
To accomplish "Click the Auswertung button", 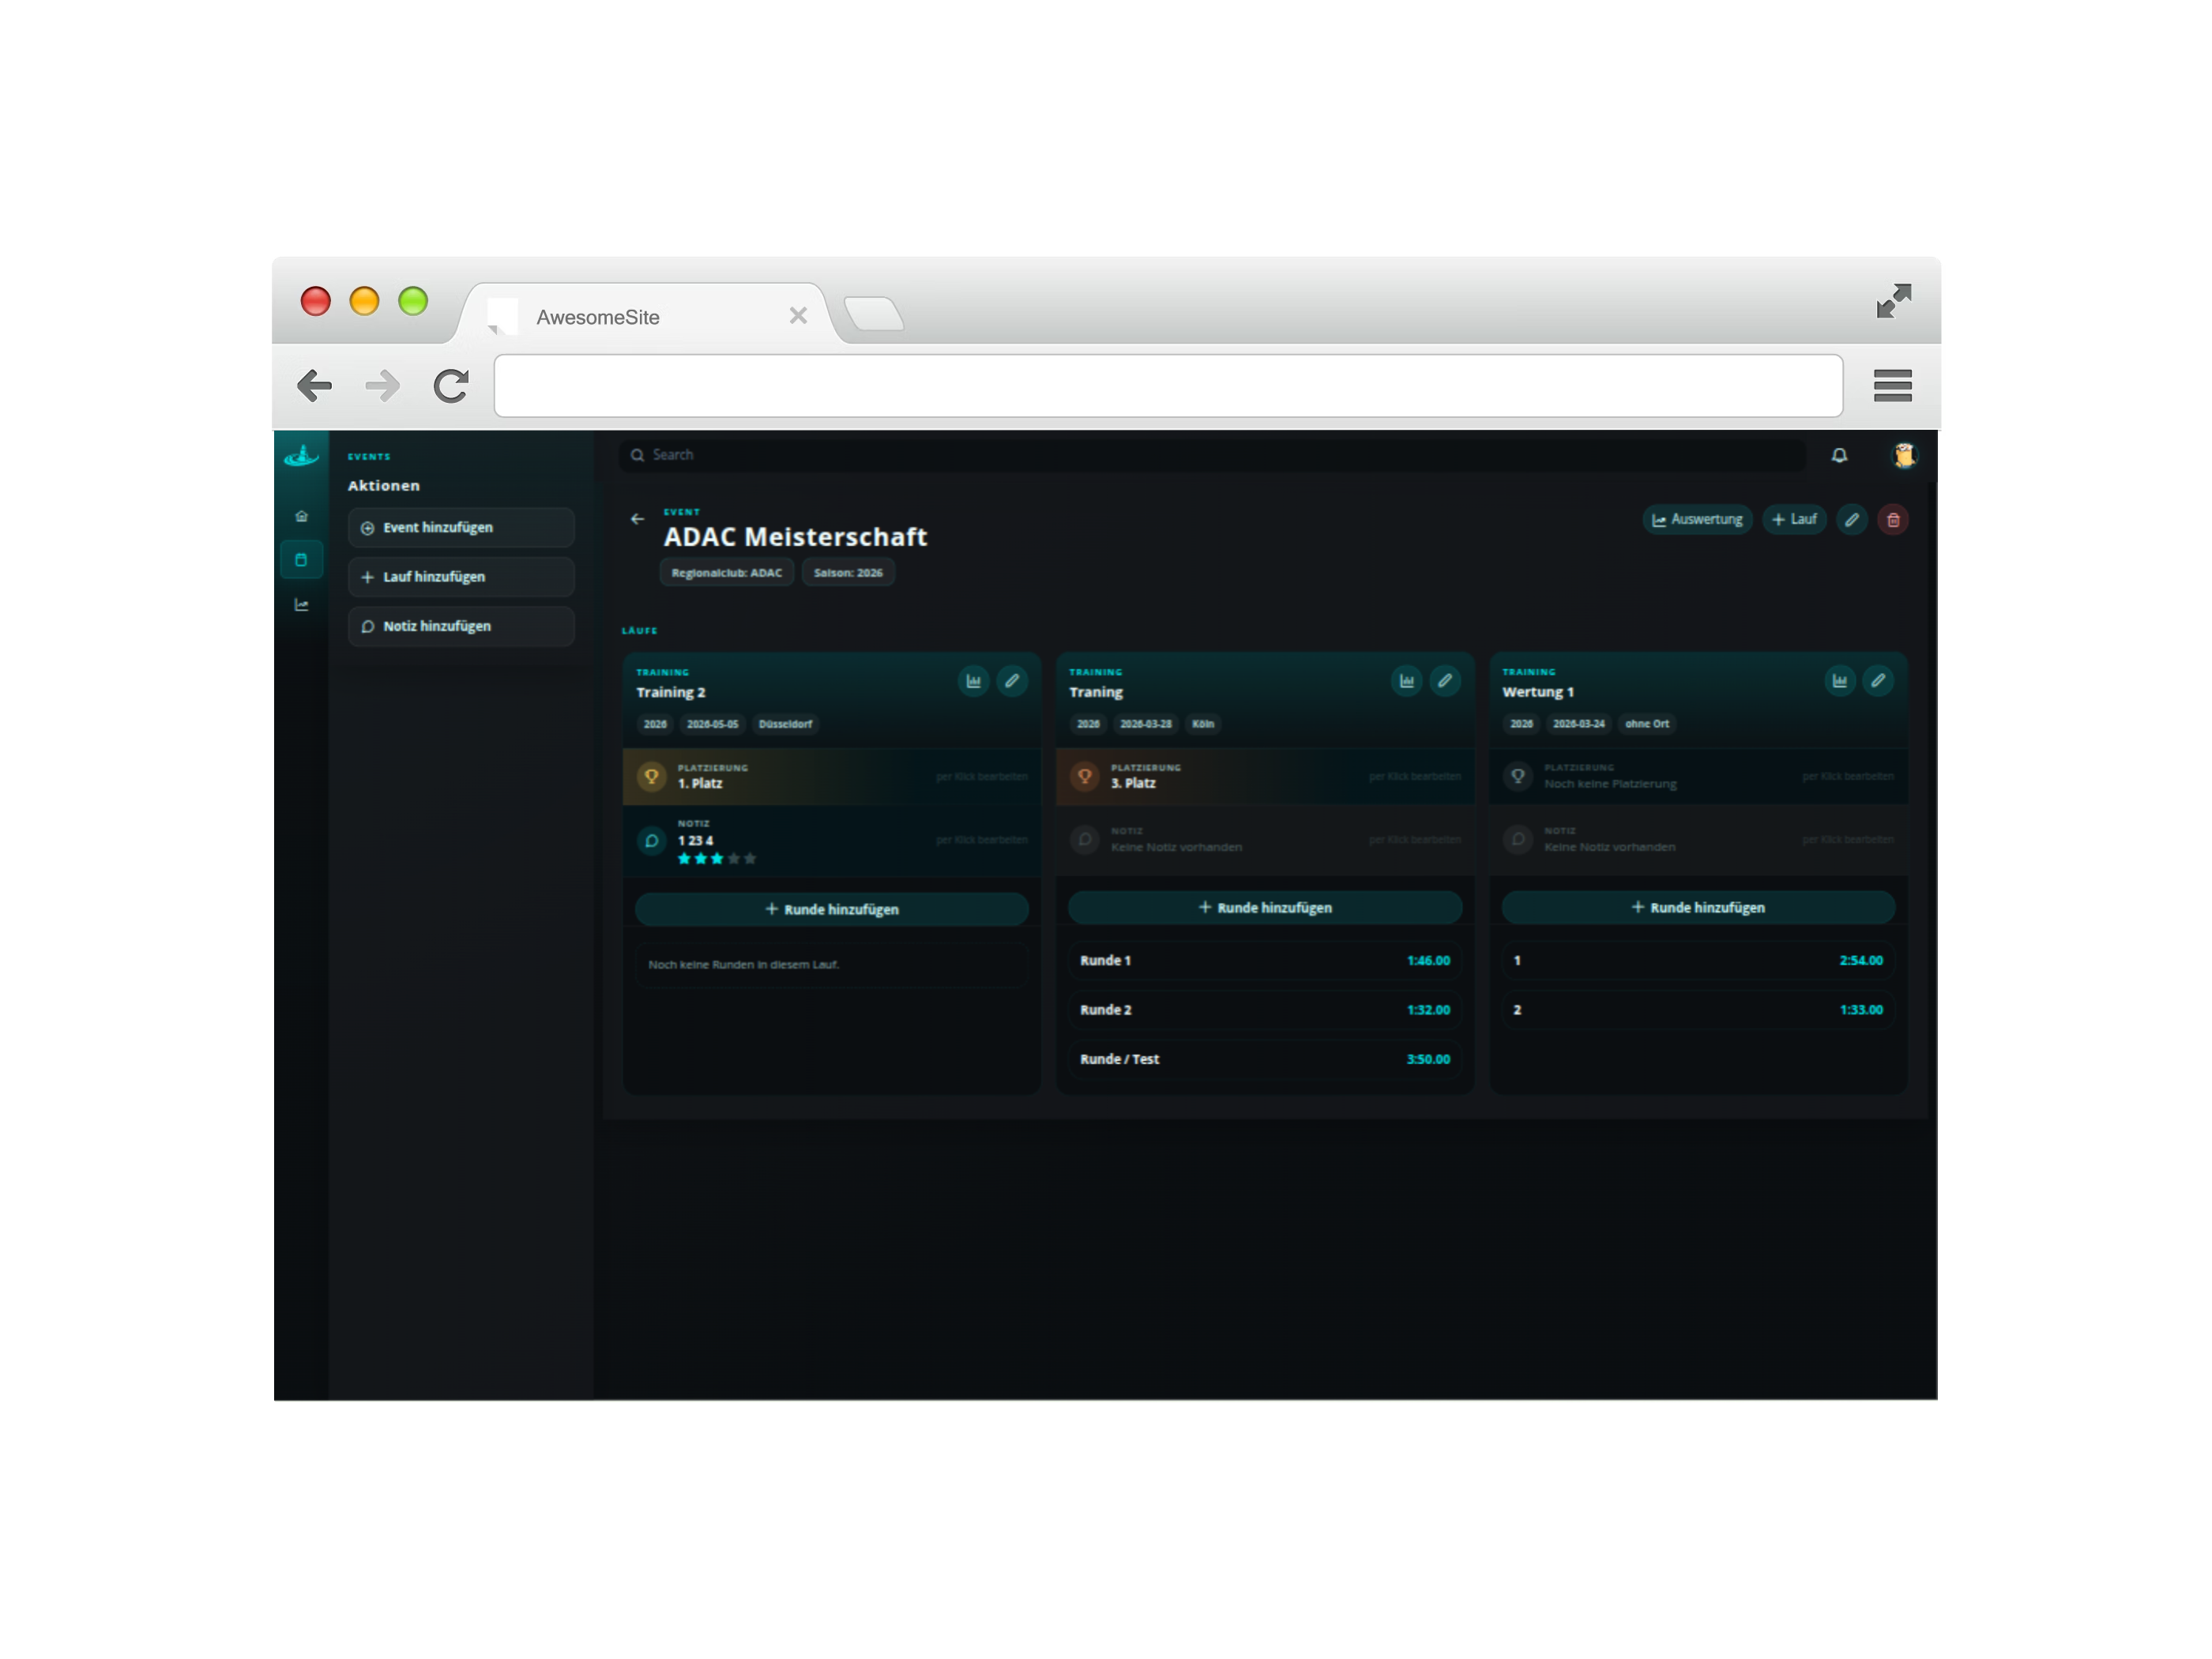I will pos(1697,520).
